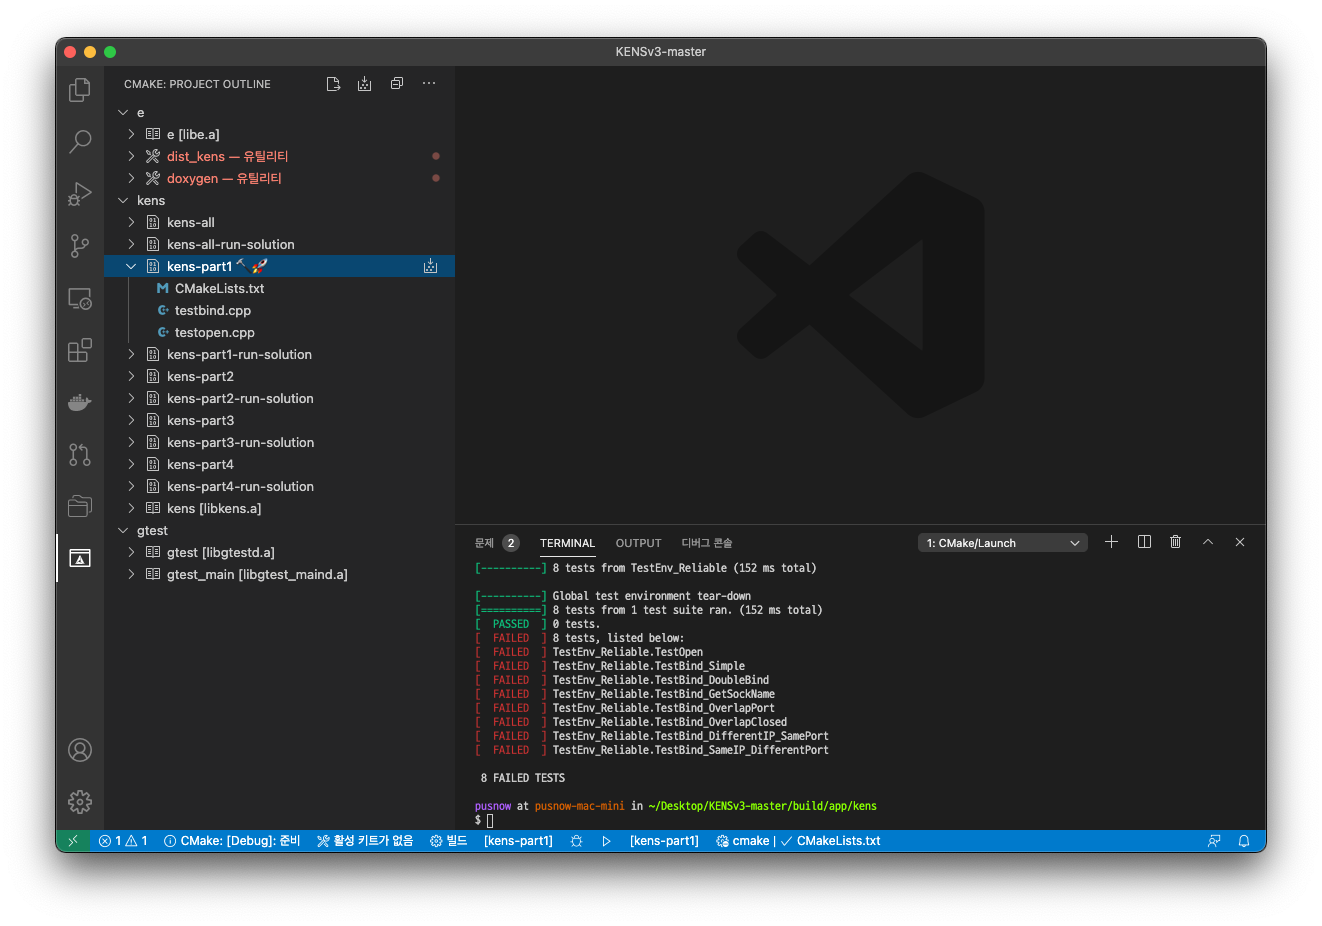Expand dist_kens utility target
The image size is (1322, 926).
point(131,156)
